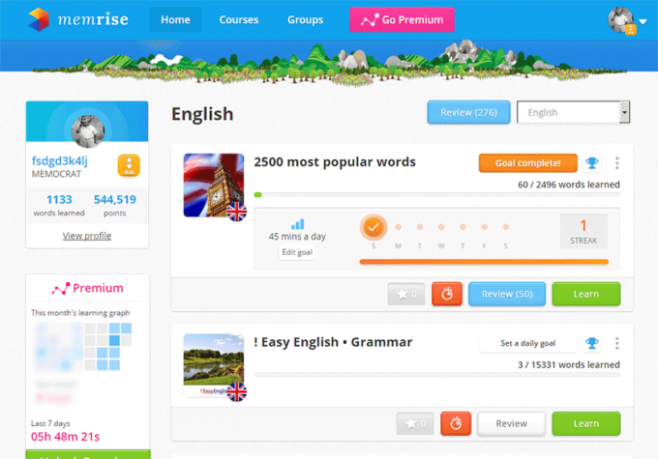Open more options for Easy English Grammar
Viewport: 658px width, 459px height.
pyautogui.click(x=617, y=343)
